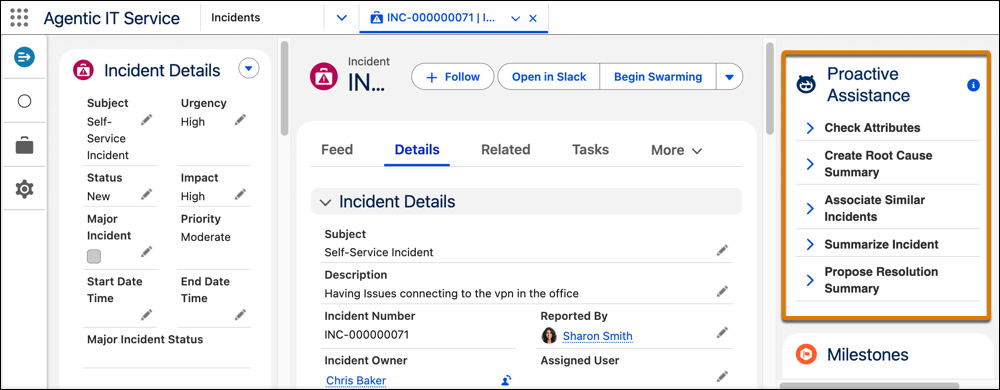Click the description text about vpn
1000x390 pixels.
pos(452,294)
